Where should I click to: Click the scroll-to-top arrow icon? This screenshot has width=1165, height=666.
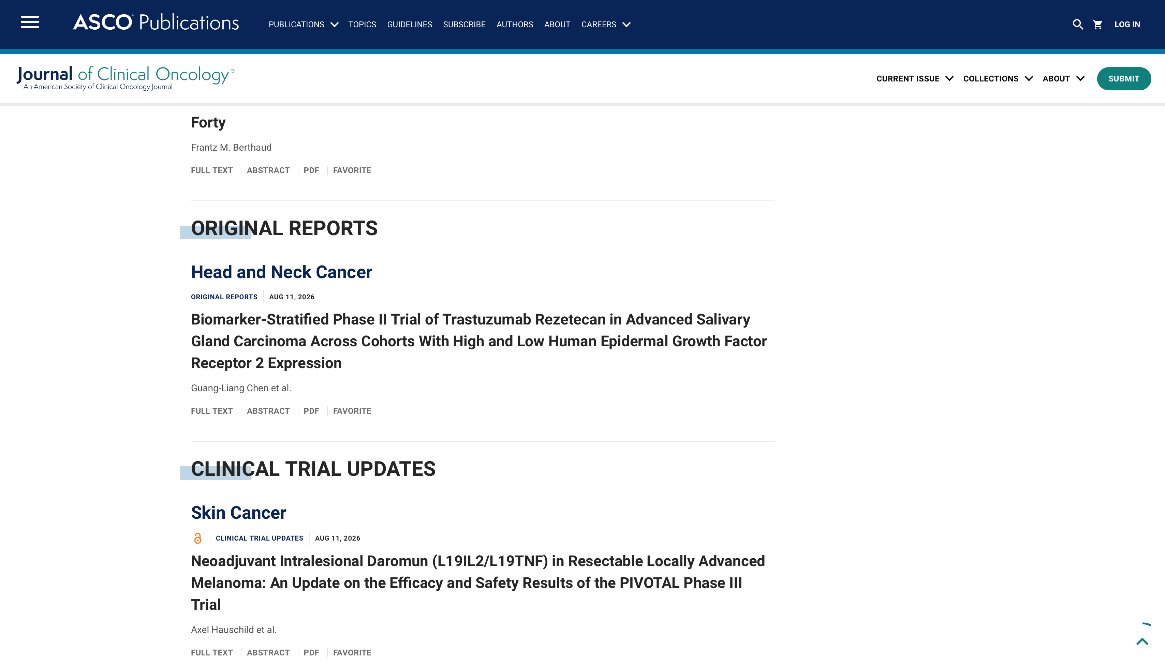pos(1142,641)
